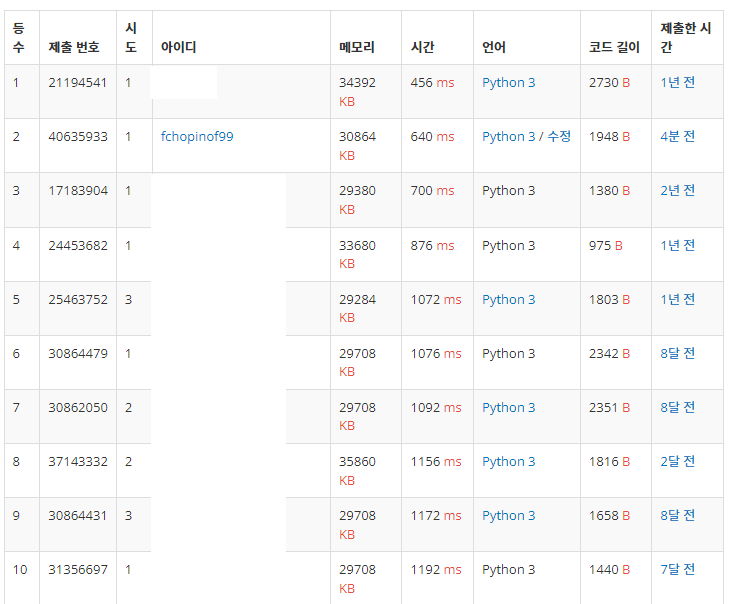This screenshot has height=604, width=732.
Task: Click 876 ms time value
Action: [x=432, y=246]
